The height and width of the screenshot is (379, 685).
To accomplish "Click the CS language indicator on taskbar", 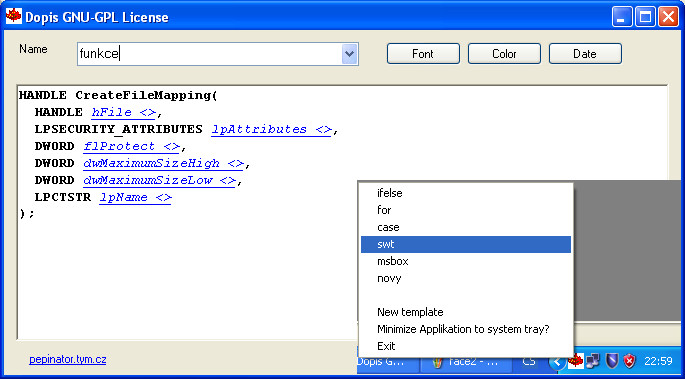I will pyautogui.click(x=529, y=362).
